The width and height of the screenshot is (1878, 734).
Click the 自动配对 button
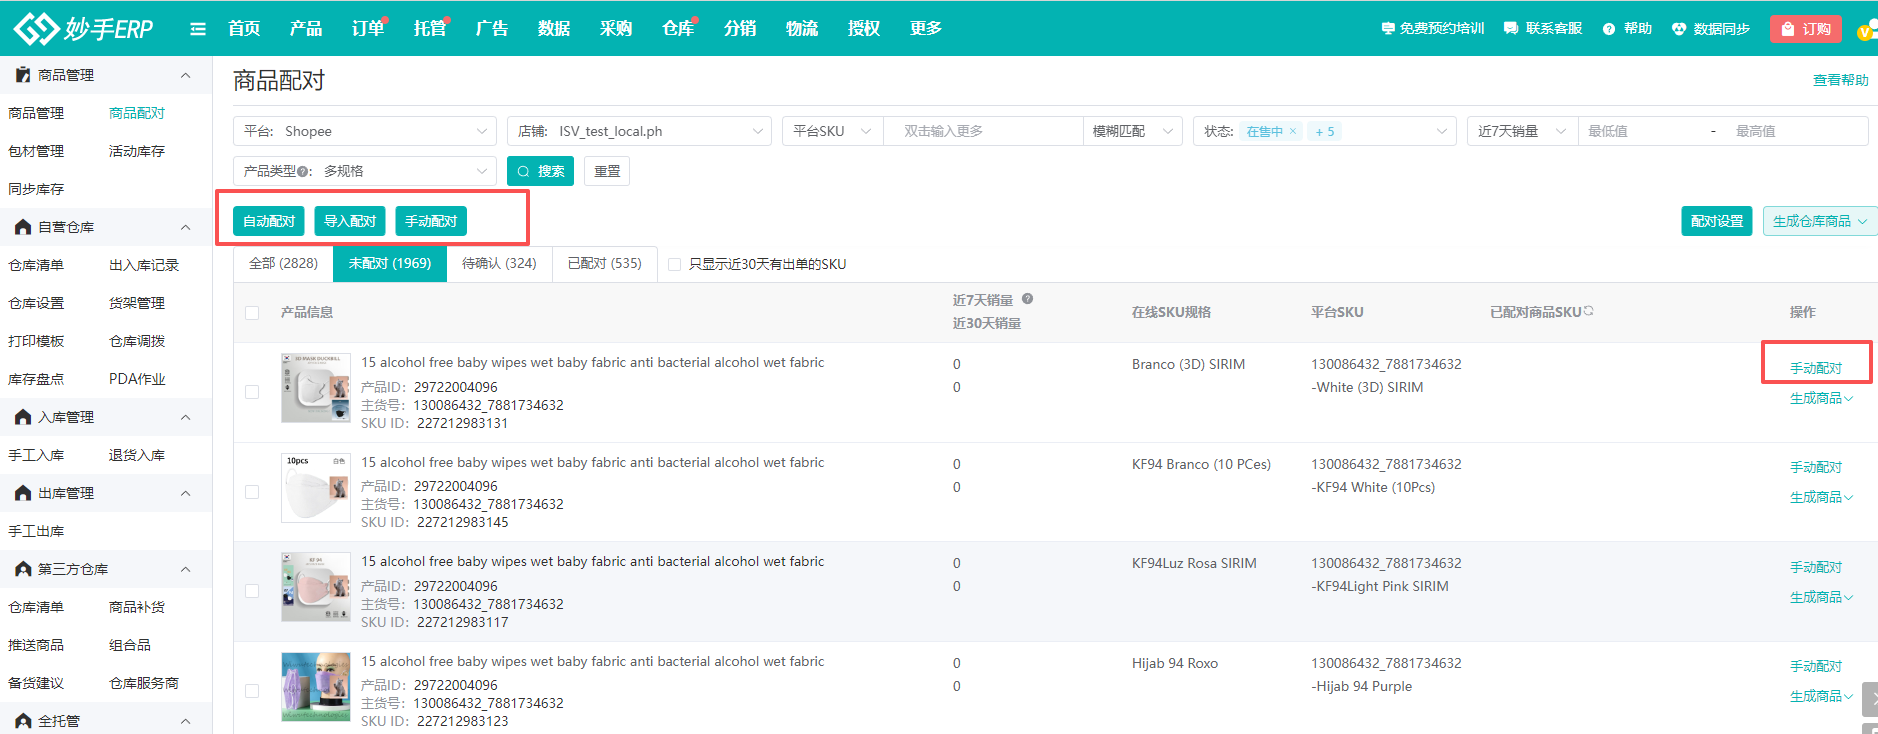coord(269,221)
